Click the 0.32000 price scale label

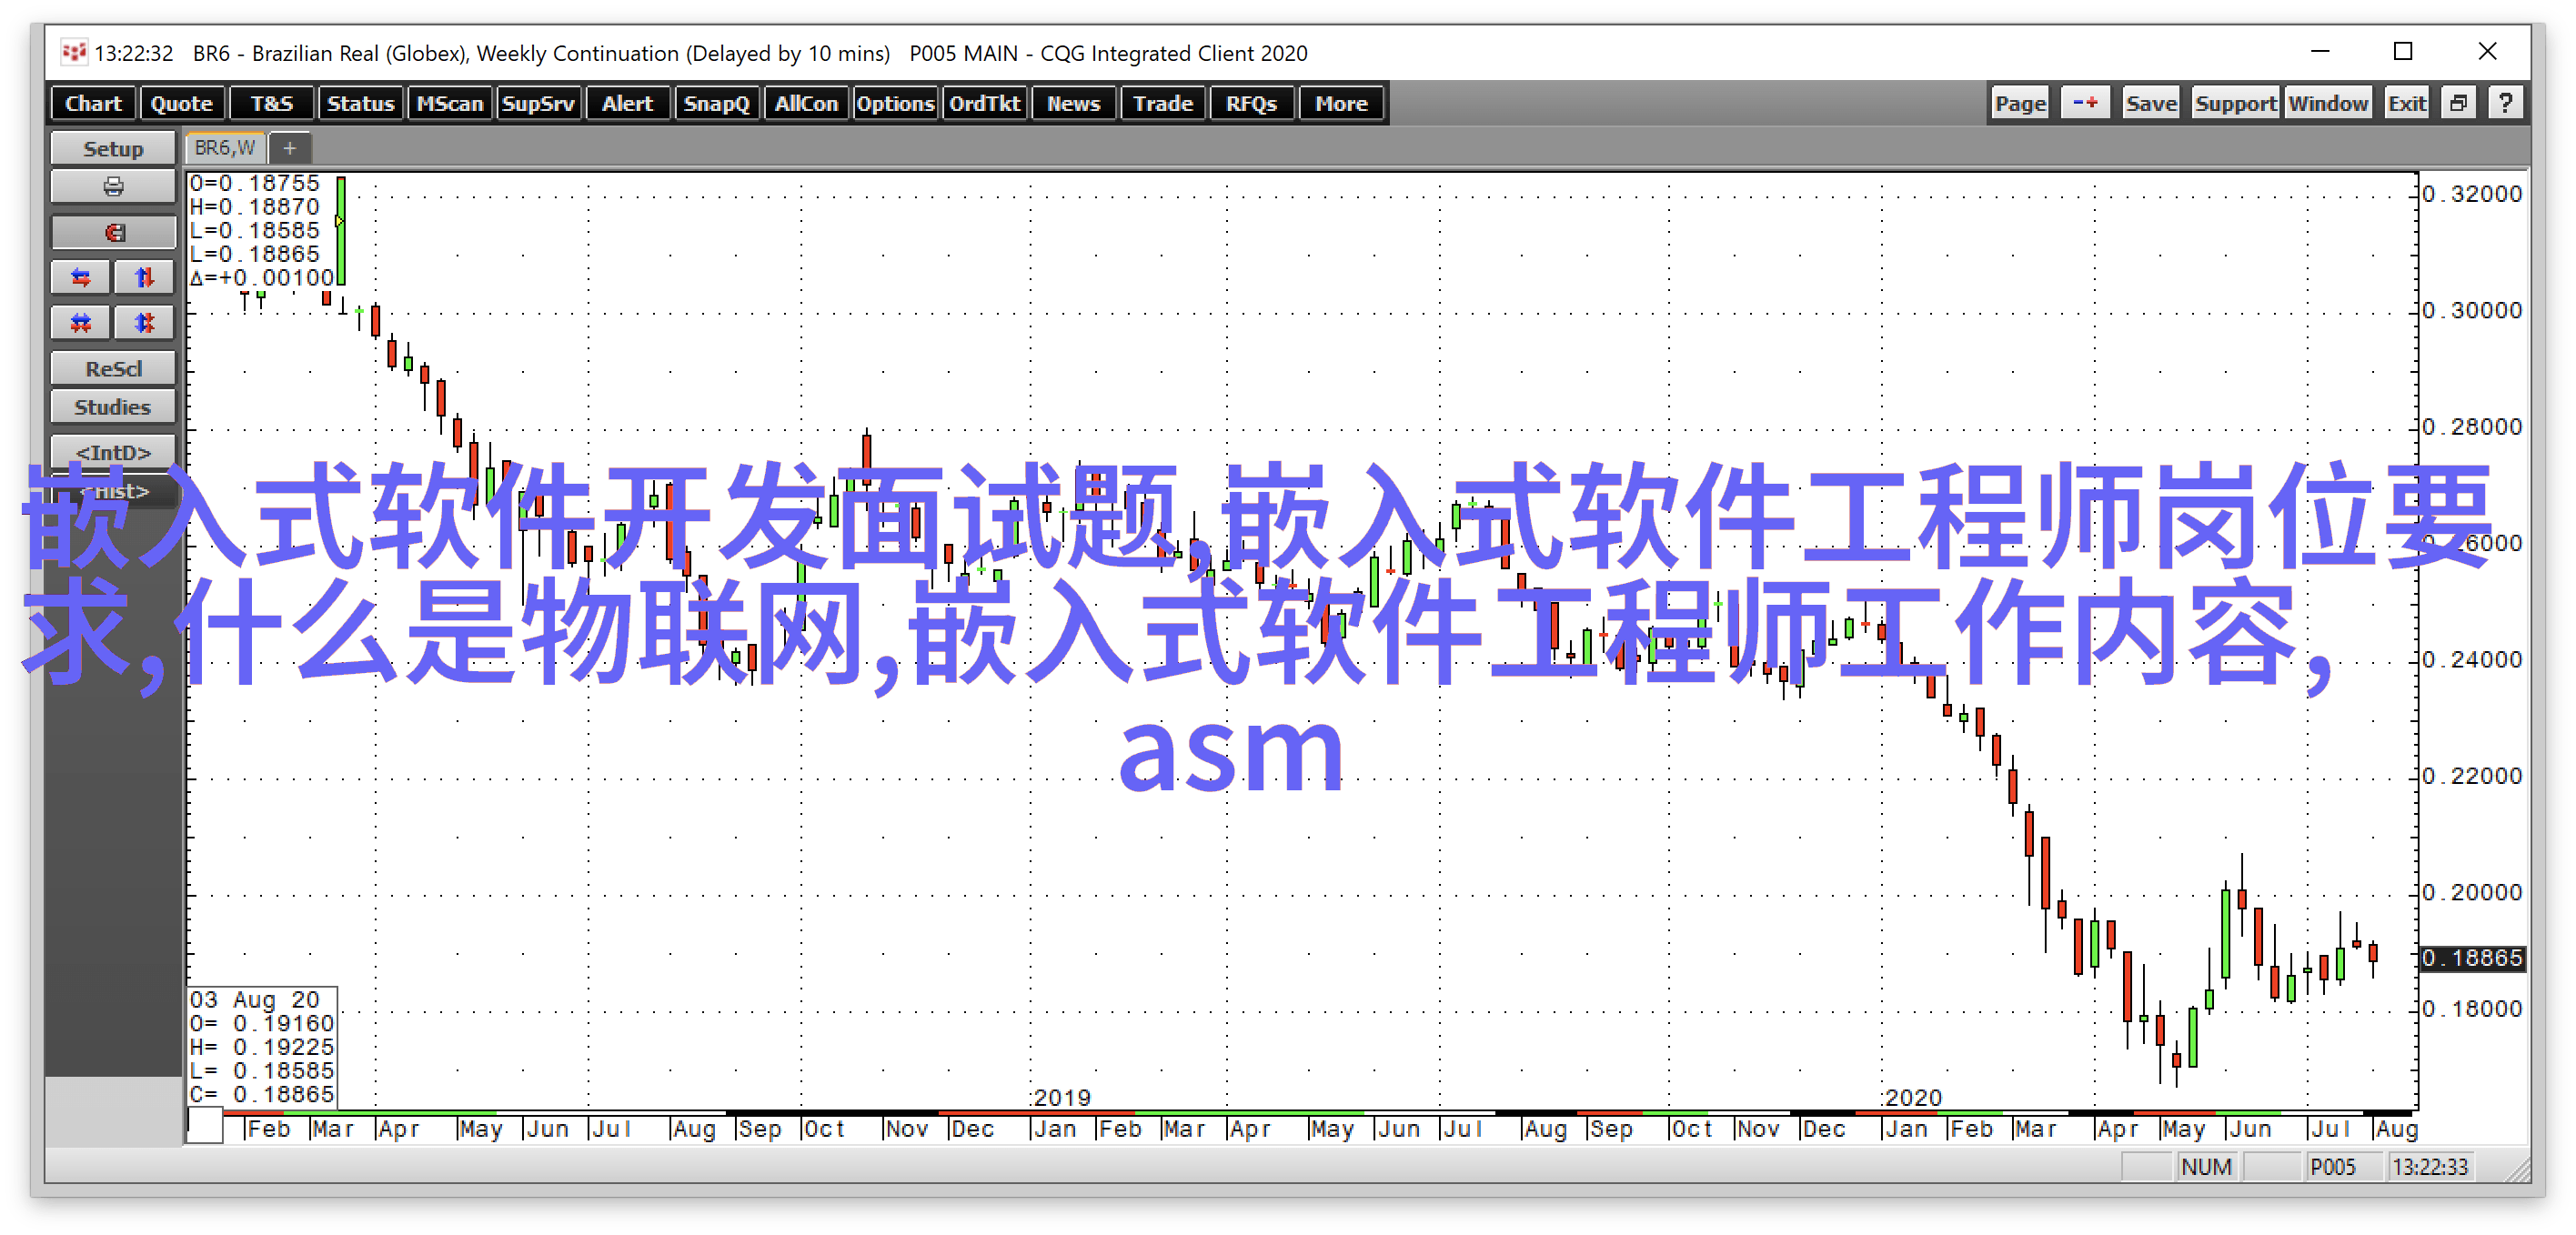coord(2472,194)
